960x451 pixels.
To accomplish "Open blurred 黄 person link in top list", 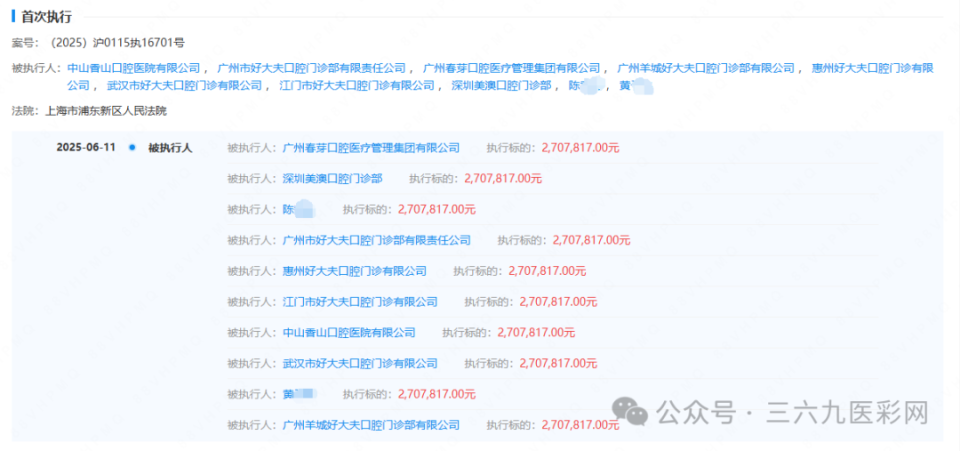I will pyautogui.click(x=636, y=86).
